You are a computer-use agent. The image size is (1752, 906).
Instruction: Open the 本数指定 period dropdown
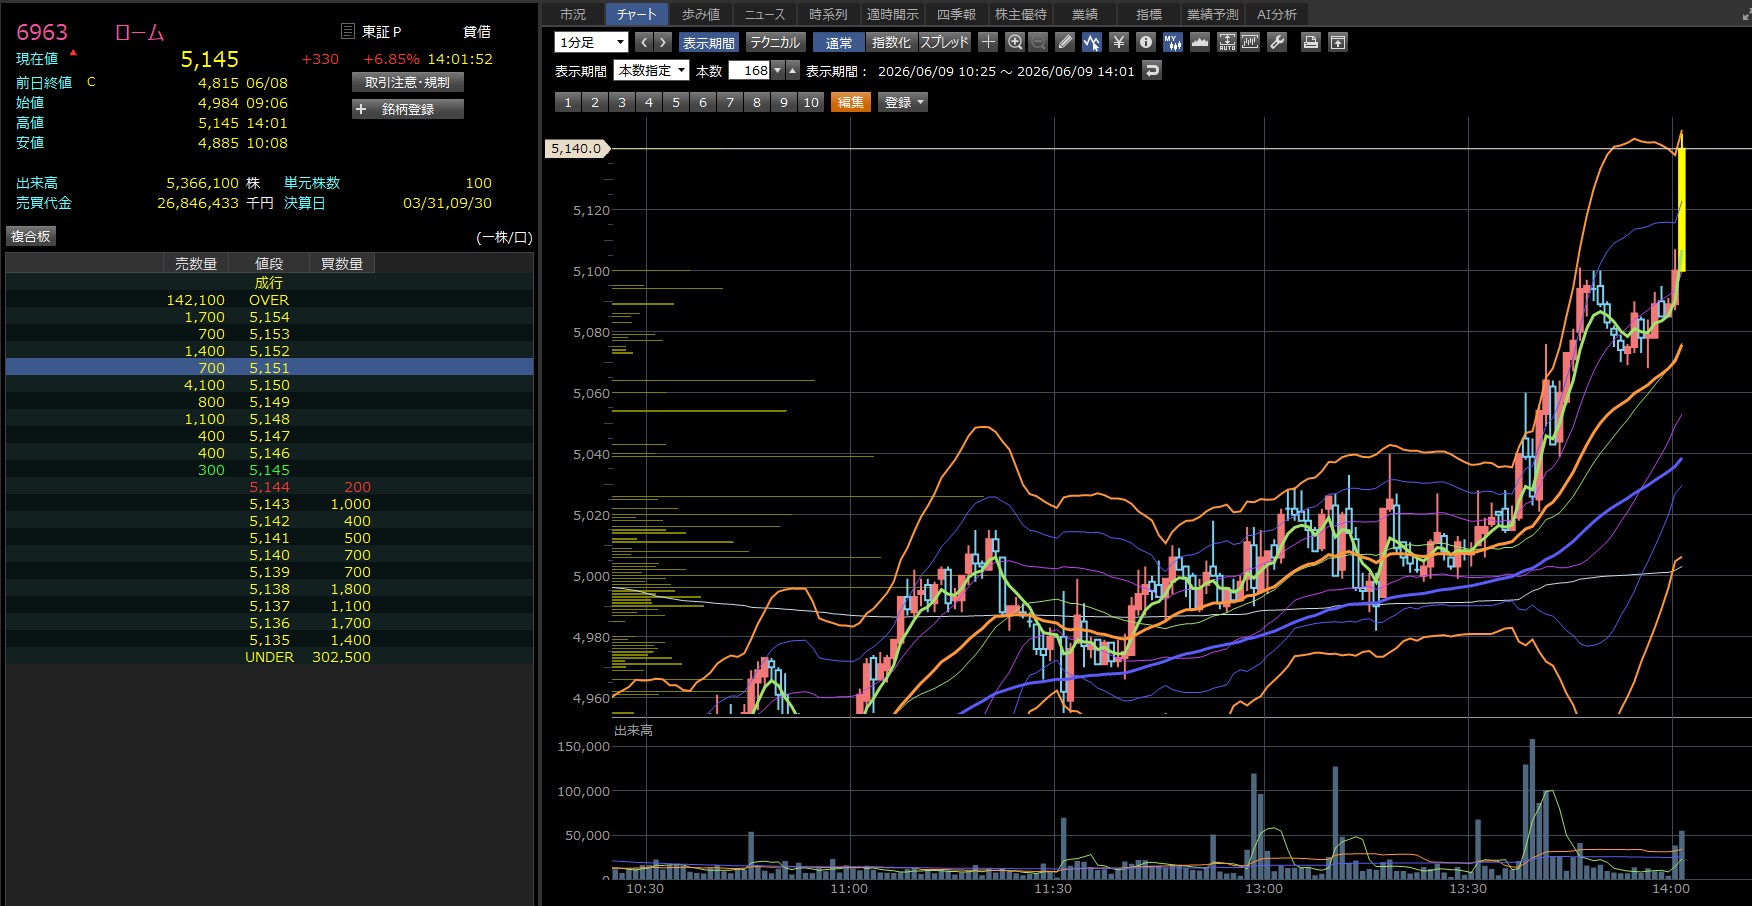(x=652, y=71)
